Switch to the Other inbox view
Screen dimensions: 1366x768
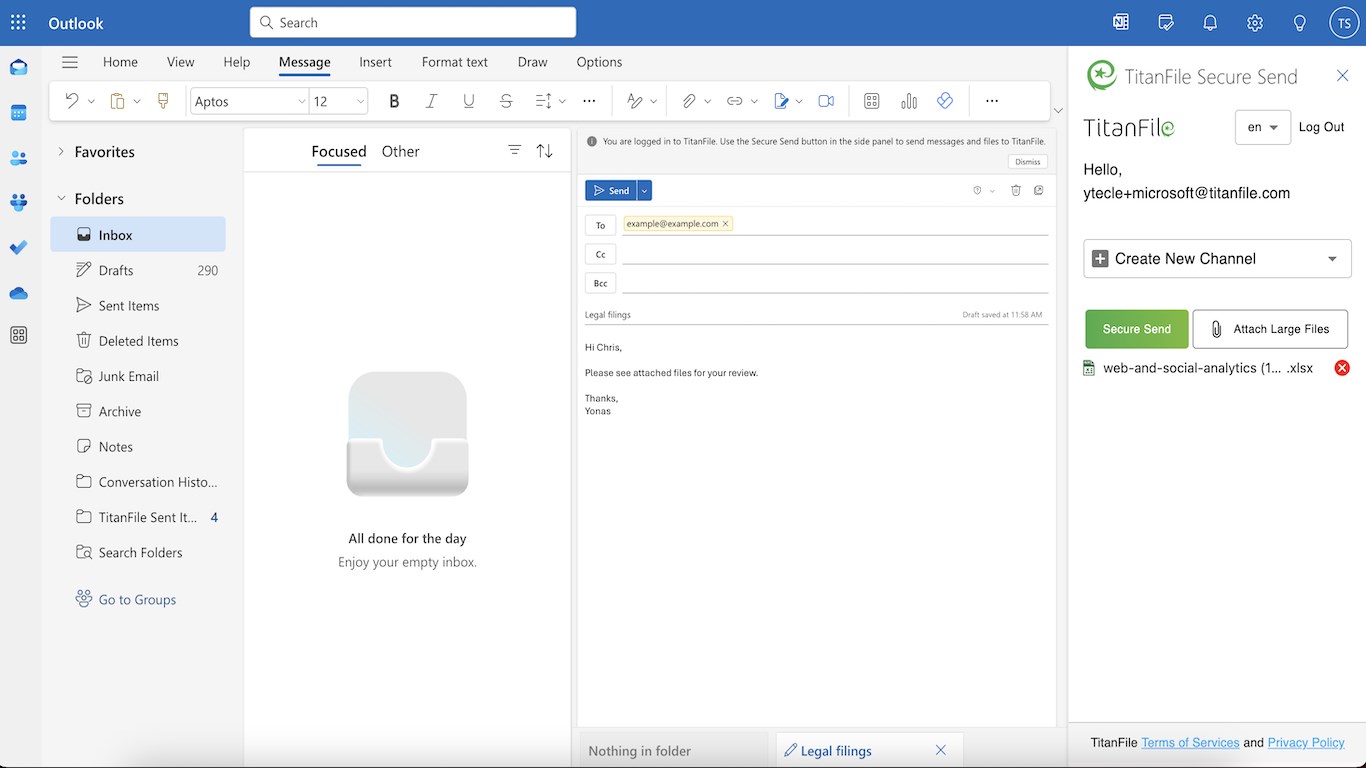tap(400, 151)
